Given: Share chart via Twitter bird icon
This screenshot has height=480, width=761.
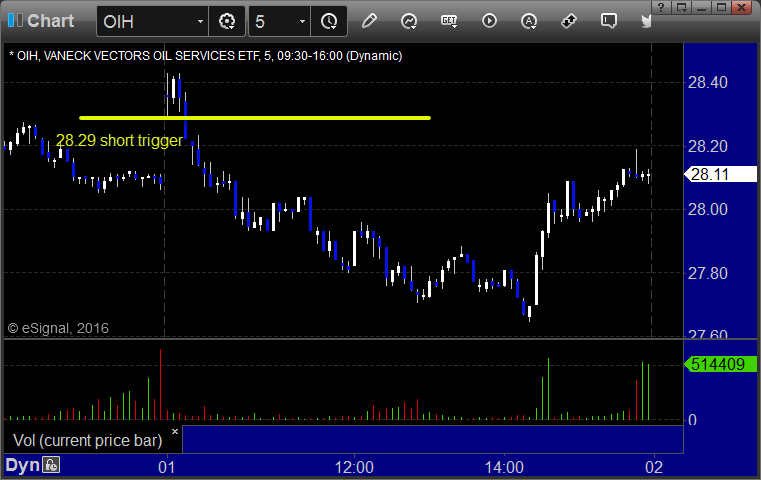Looking at the screenshot, I should 646,21.
